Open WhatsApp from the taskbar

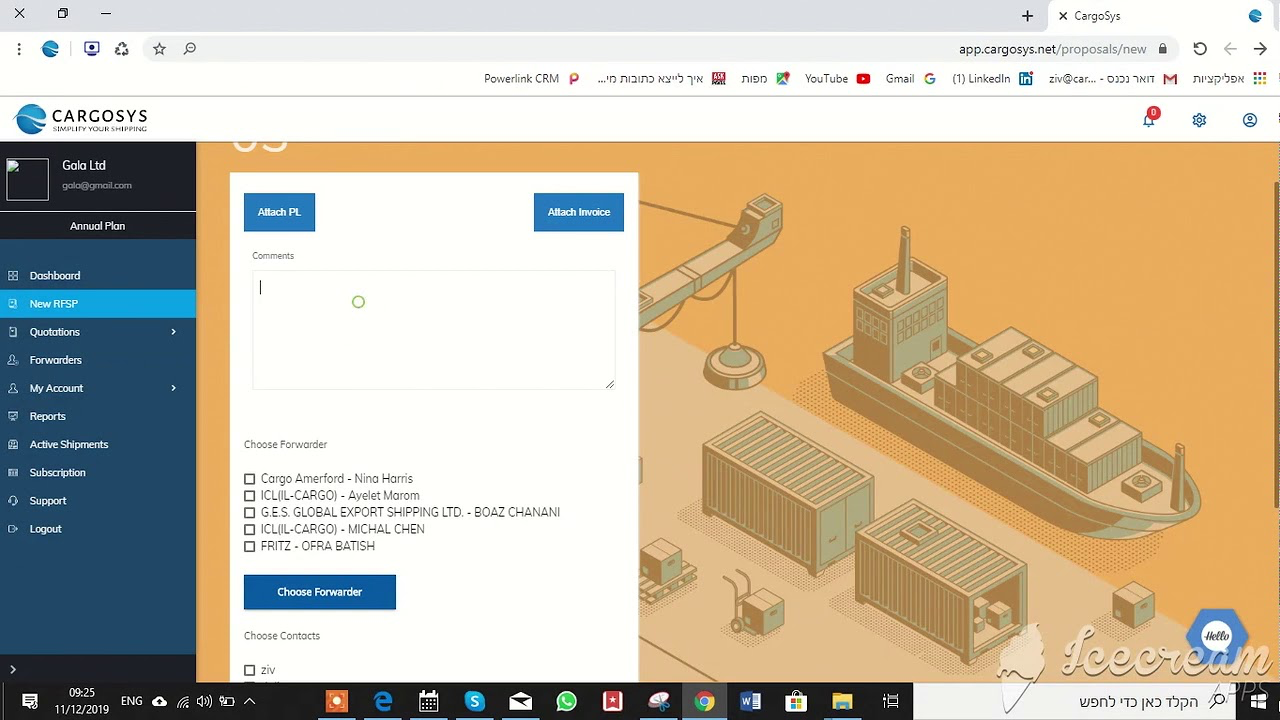(x=567, y=702)
